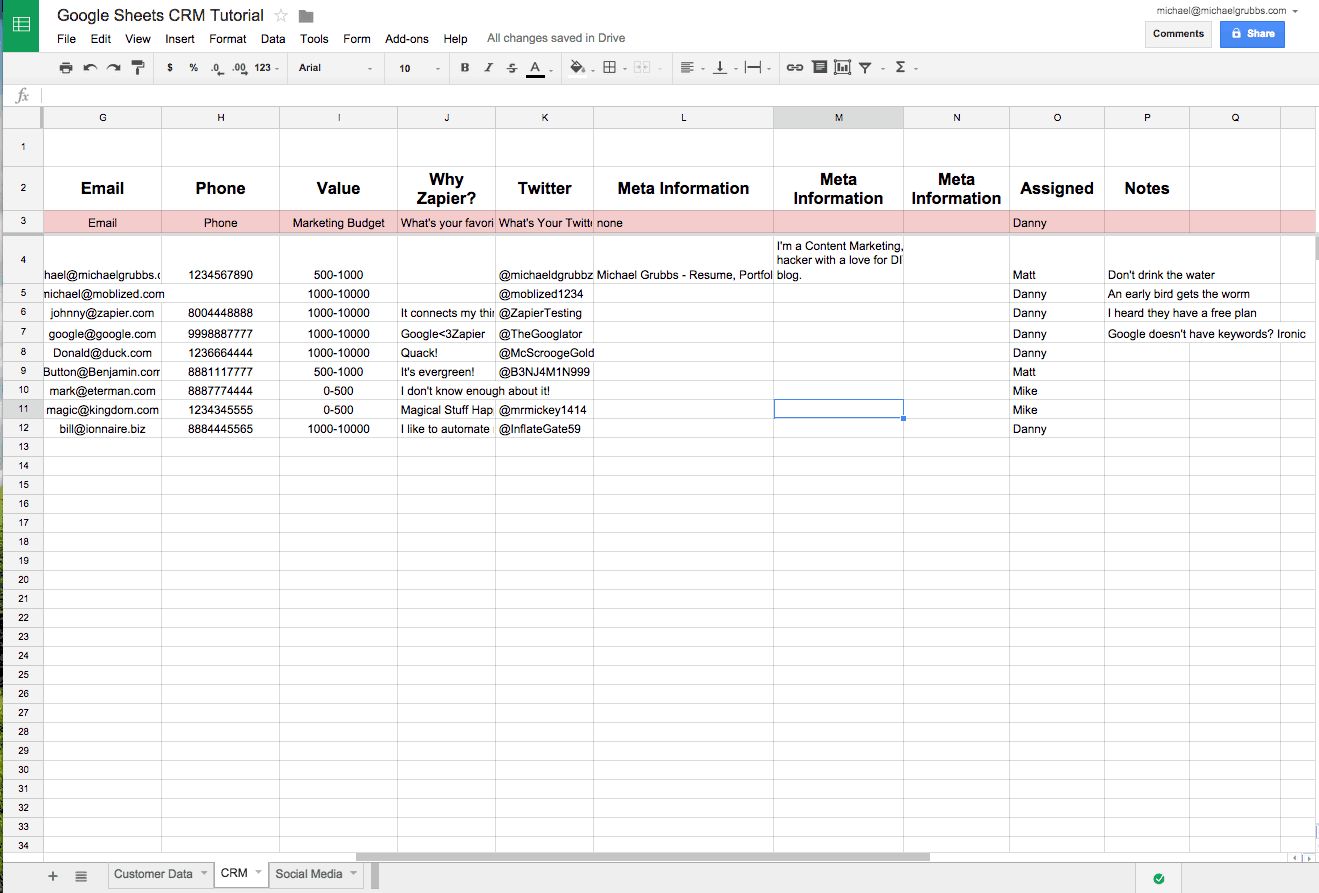Open the fill color tool

[578, 67]
